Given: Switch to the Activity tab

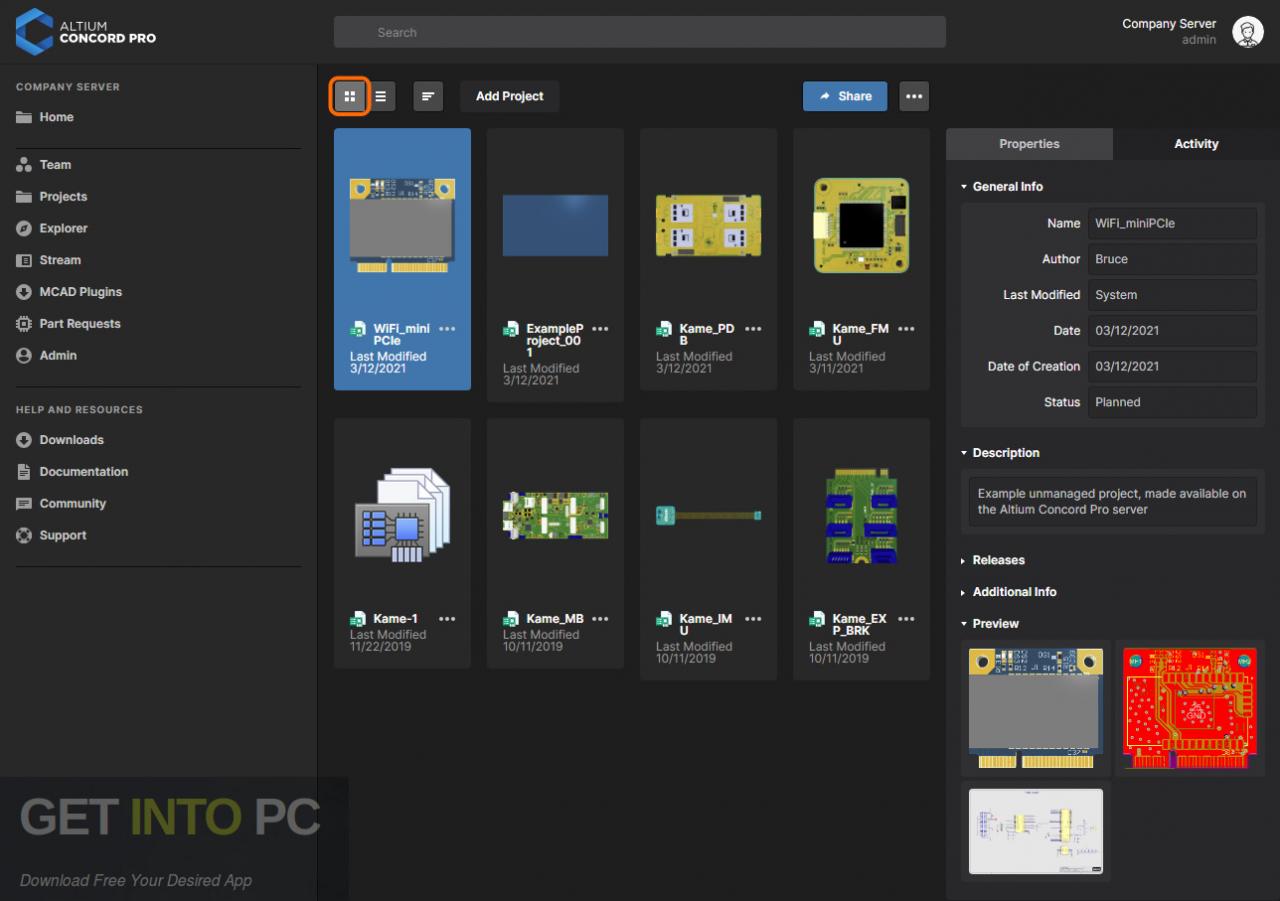Looking at the screenshot, I should (x=1196, y=144).
